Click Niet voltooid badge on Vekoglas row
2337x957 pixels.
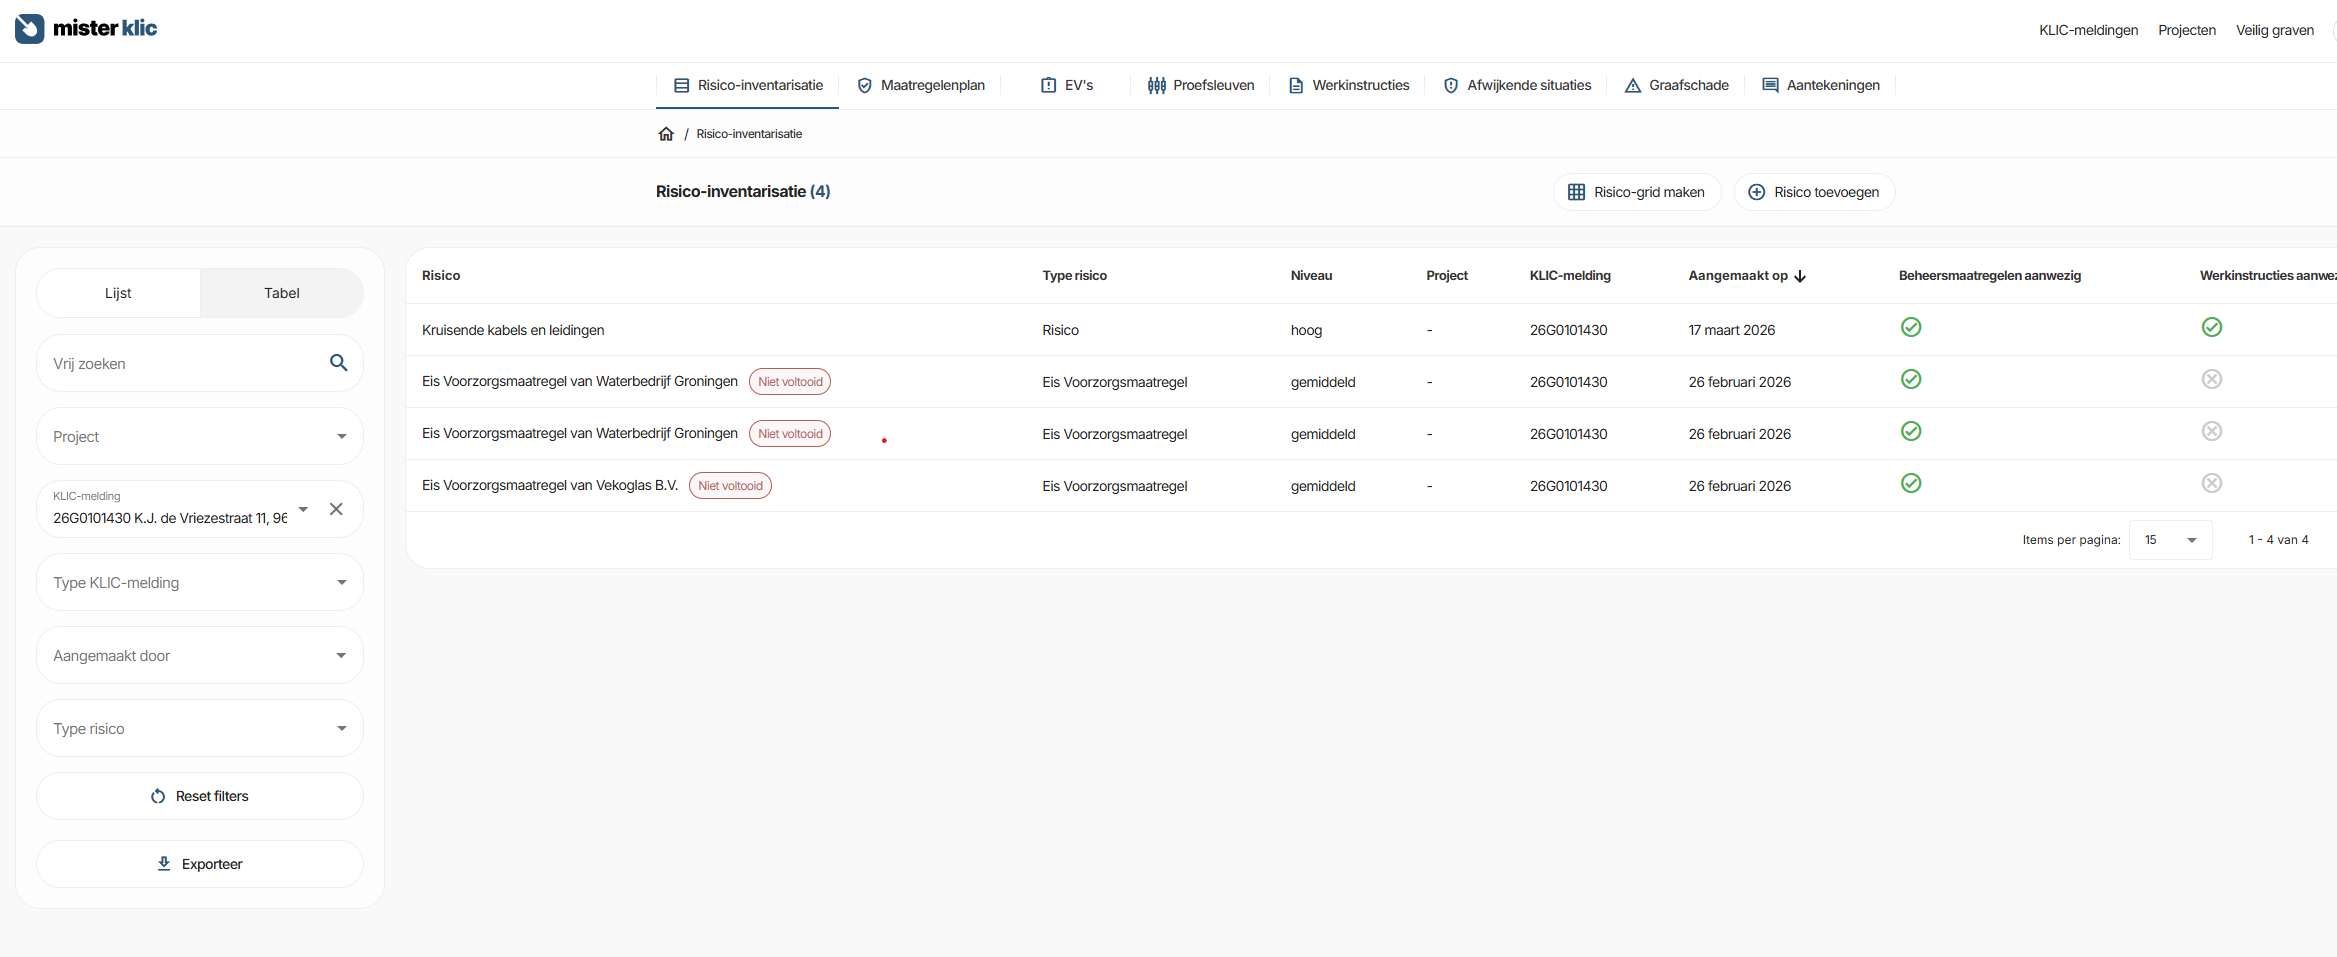730,486
